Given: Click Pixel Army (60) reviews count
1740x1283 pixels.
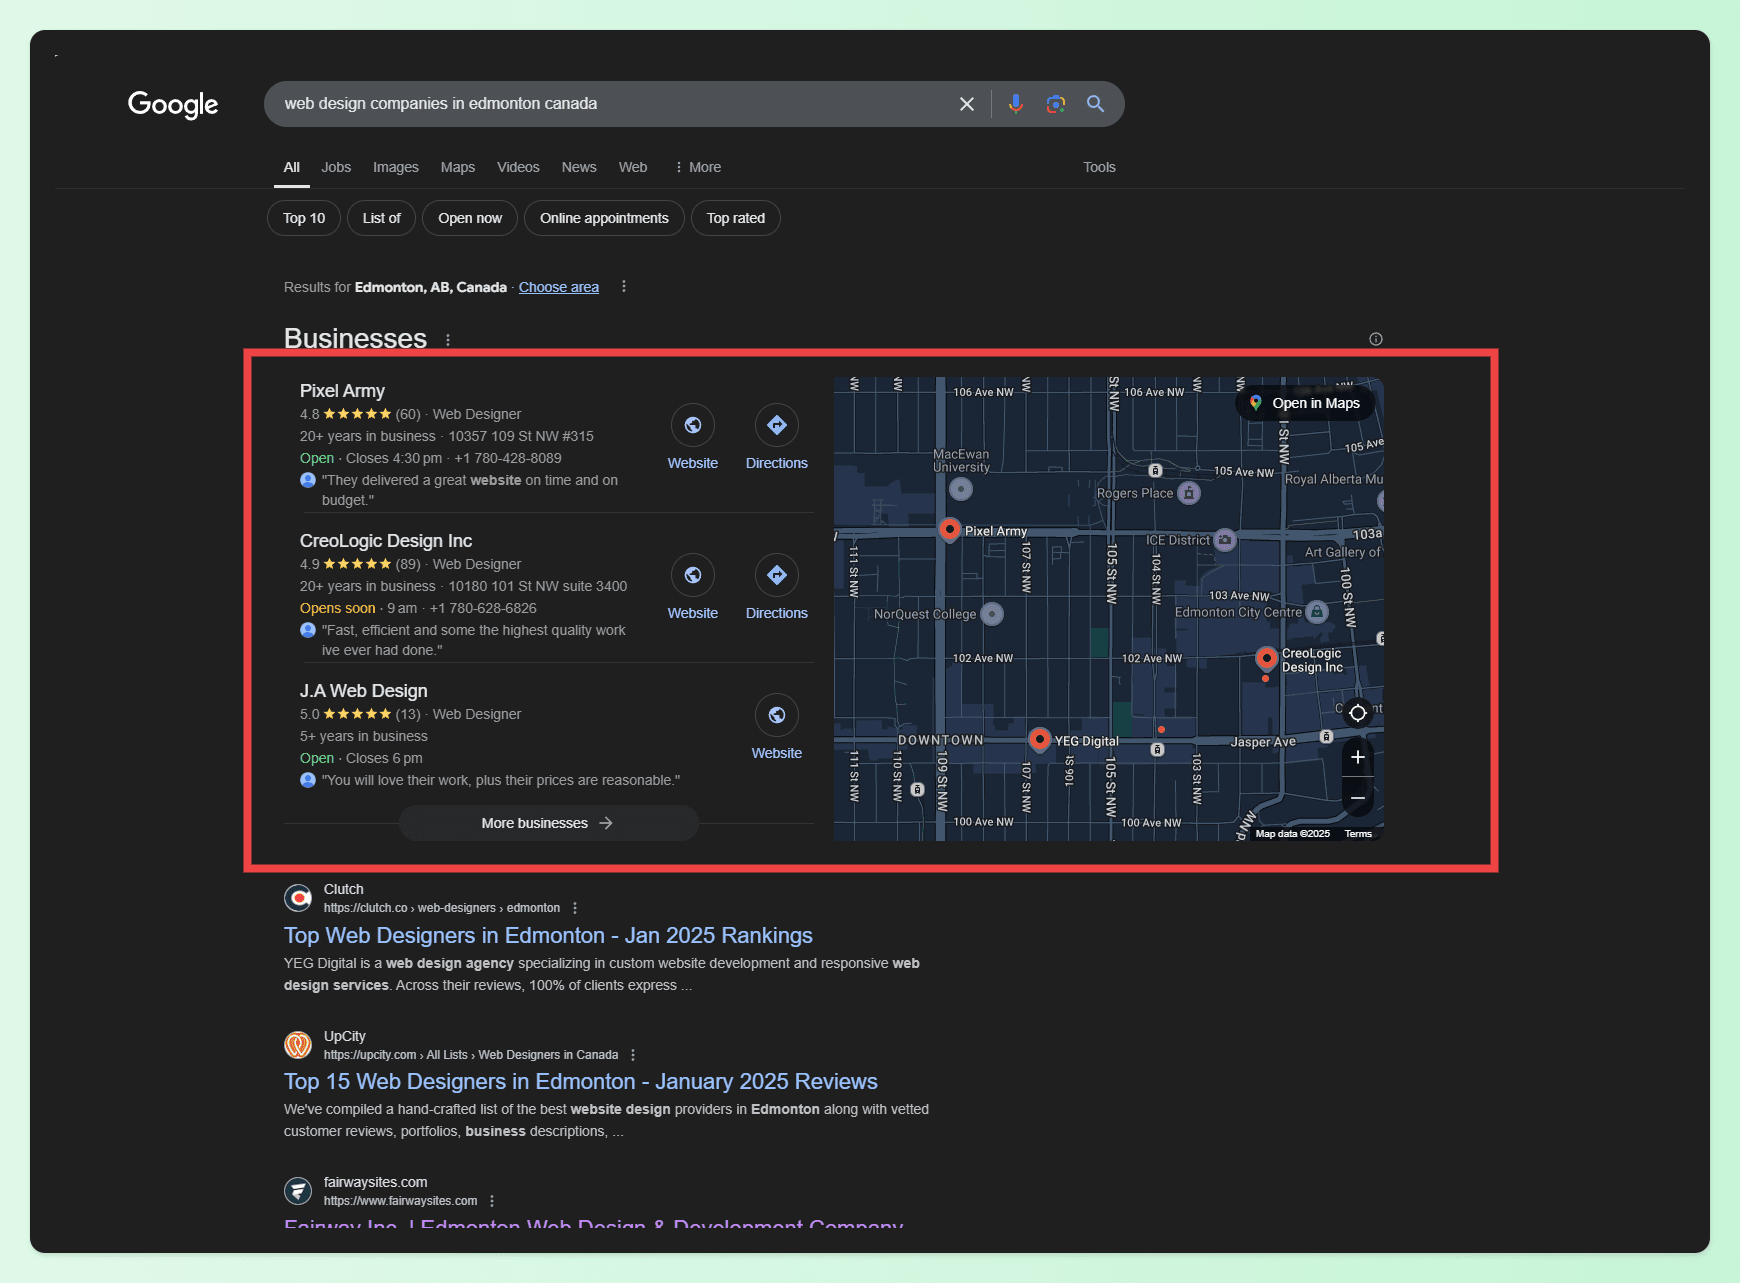Looking at the screenshot, I should [408, 414].
